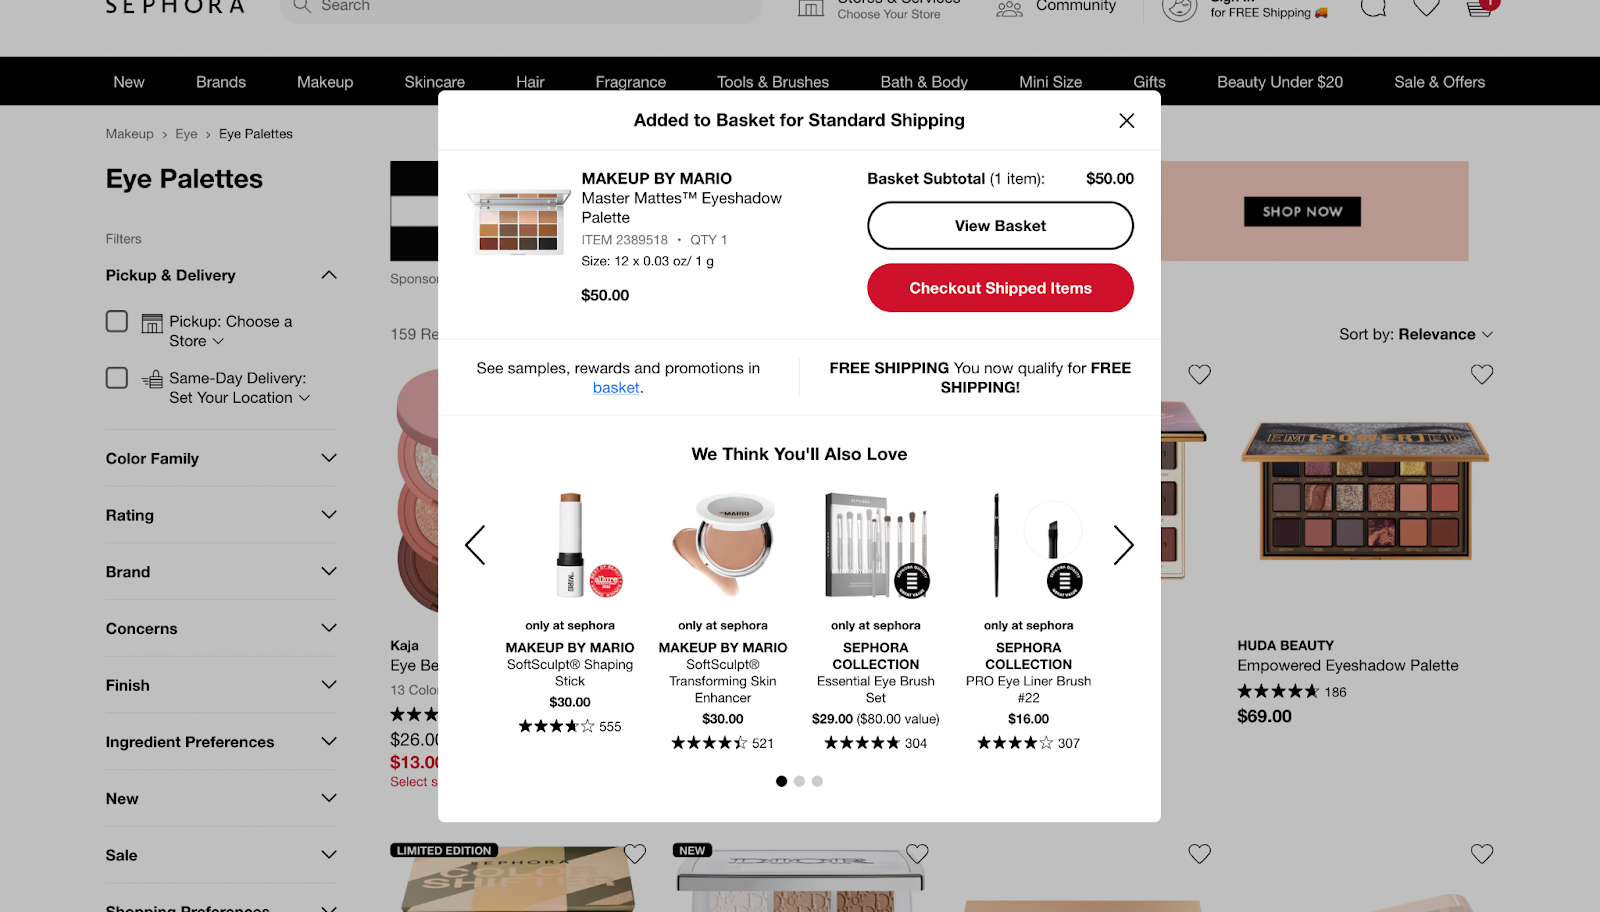This screenshot has height=912, width=1600.
Task: Open the Loves heart icon in header
Action: point(1427,7)
